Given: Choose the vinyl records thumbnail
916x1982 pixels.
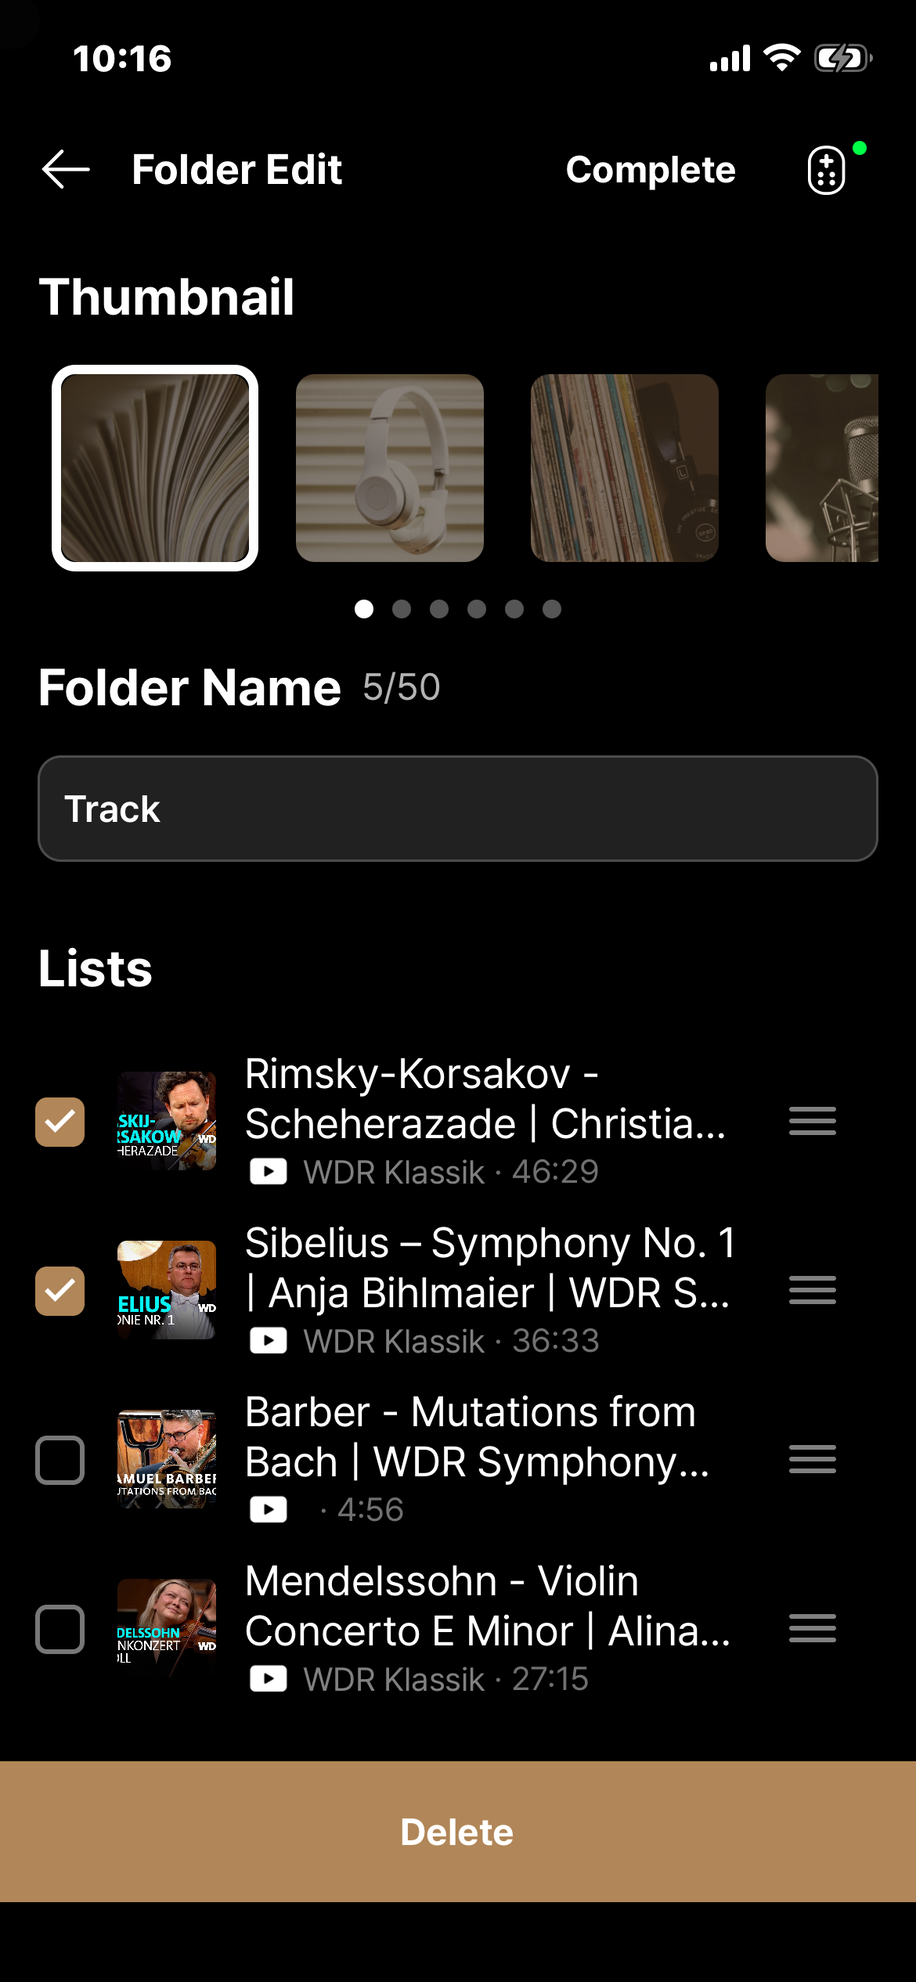Looking at the screenshot, I should pyautogui.click(x=625, y=468).
